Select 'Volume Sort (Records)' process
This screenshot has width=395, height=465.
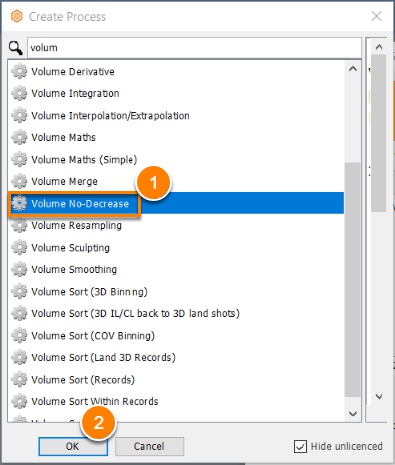point(176,379)
